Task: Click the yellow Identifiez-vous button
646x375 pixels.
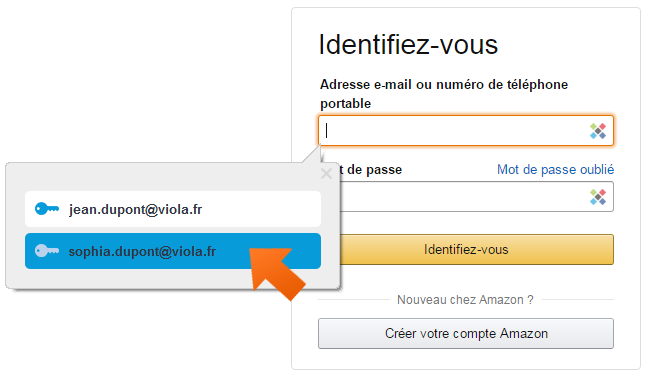Action: (x=476, y=249)
